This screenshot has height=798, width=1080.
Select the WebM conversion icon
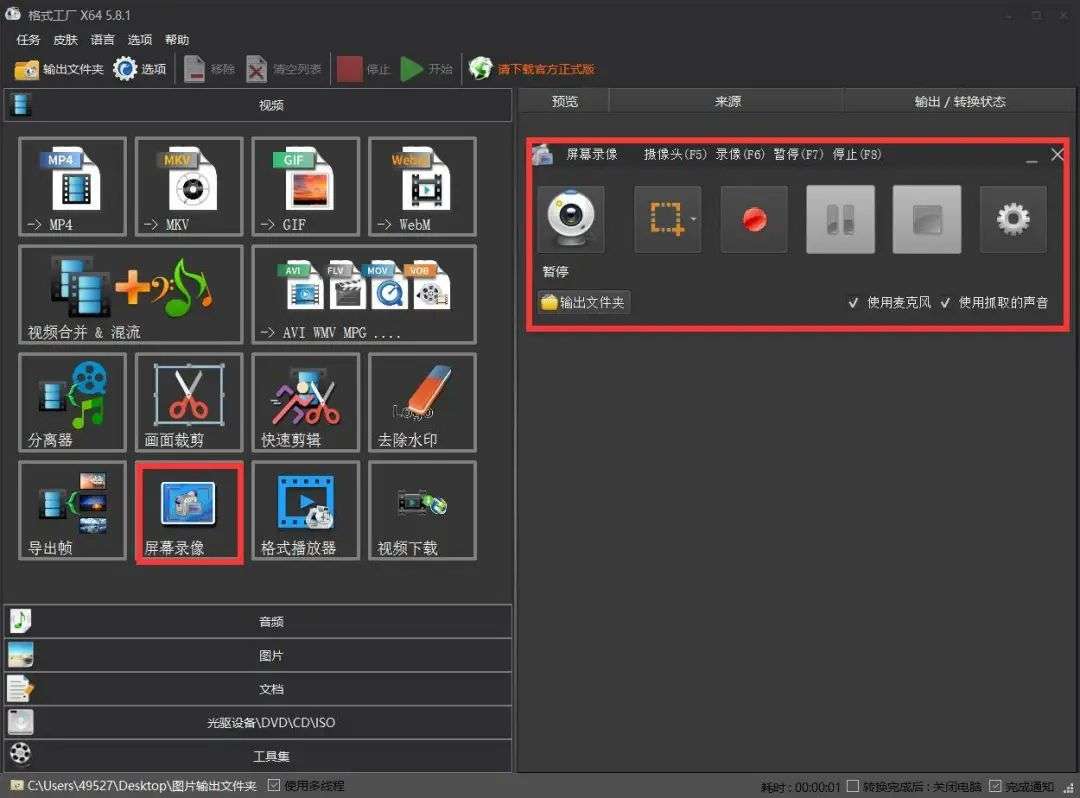coord(422,187)
